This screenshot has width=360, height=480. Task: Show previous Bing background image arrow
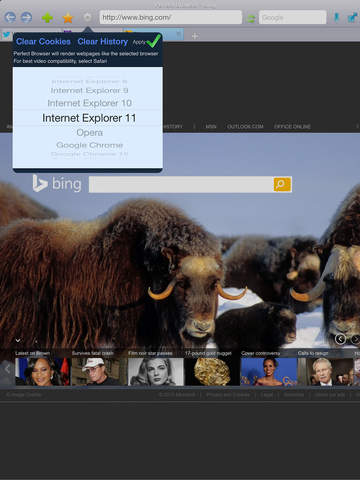(340, 339)
